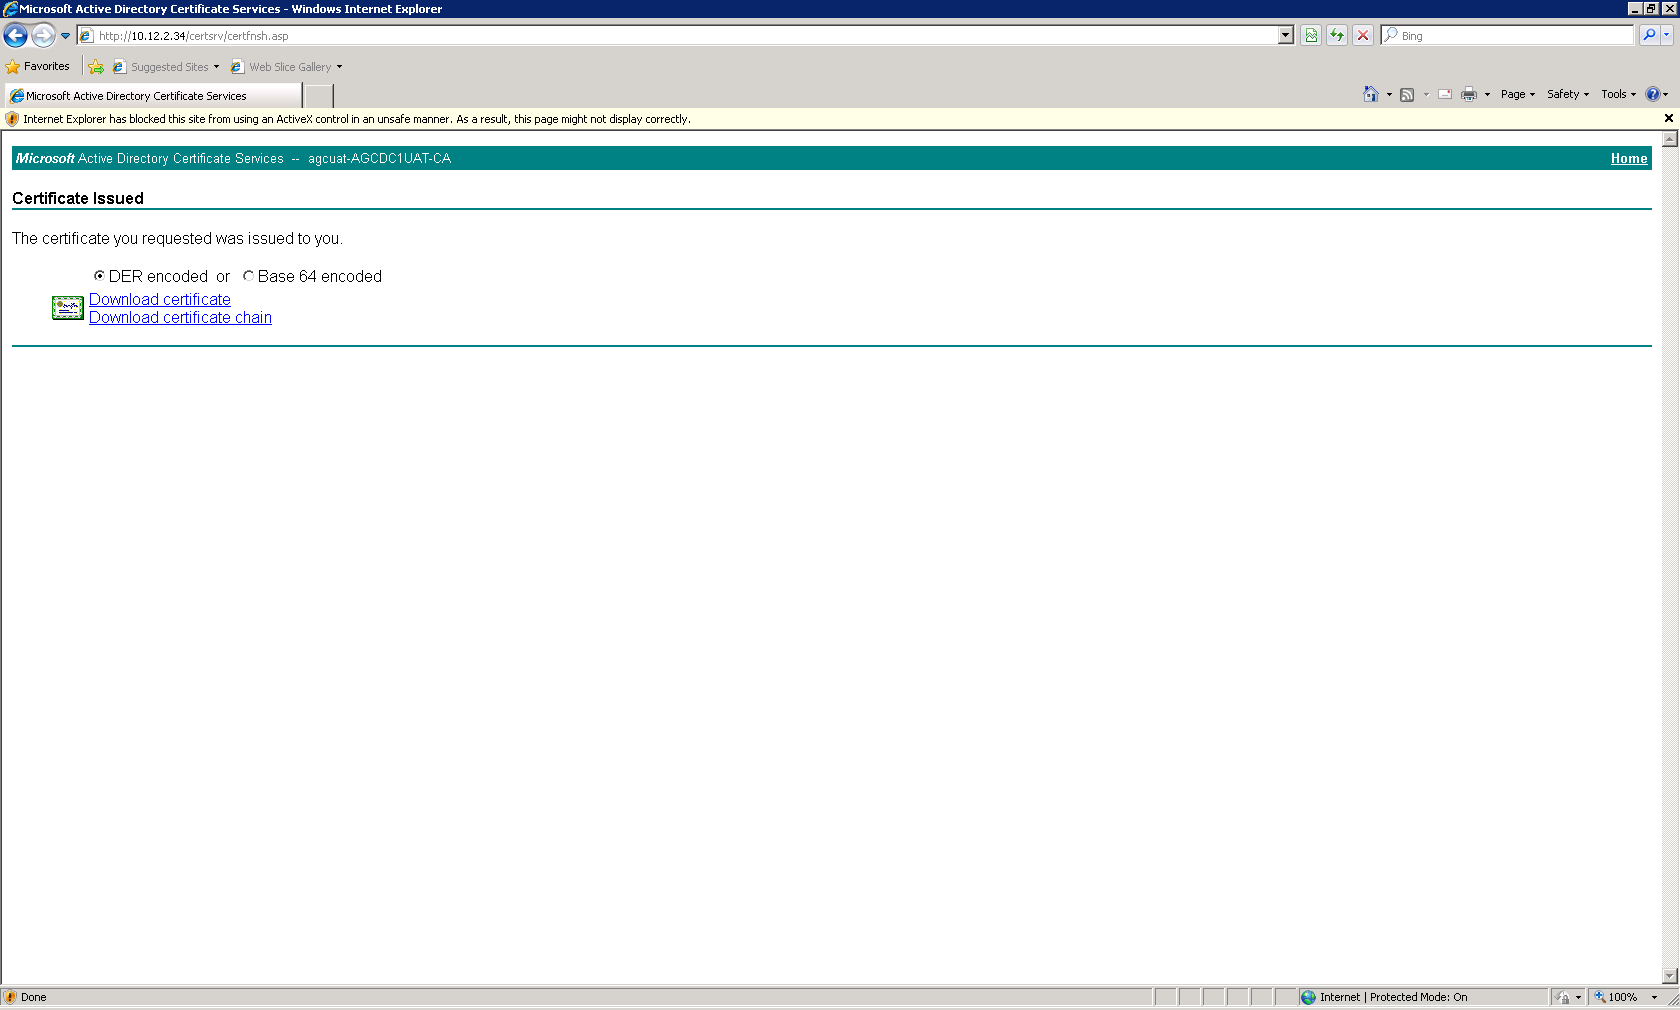Click the Home link in teal header
Image resolution: width=1680 pixels, height=1010 pixels.
(x=1629, y=158)
